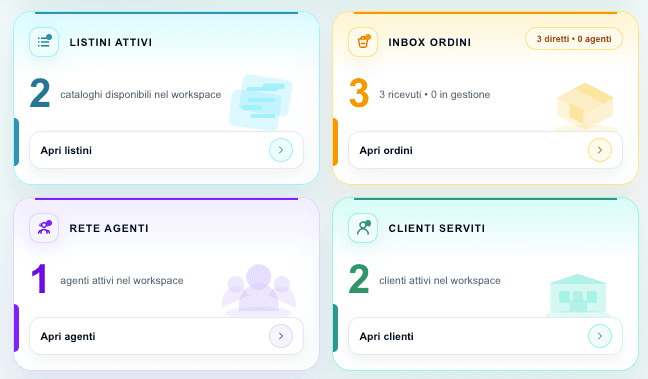Click the arrow circle in Apri clienti
The height and width of the screenshot is (379, 648).
pos(600,336)
